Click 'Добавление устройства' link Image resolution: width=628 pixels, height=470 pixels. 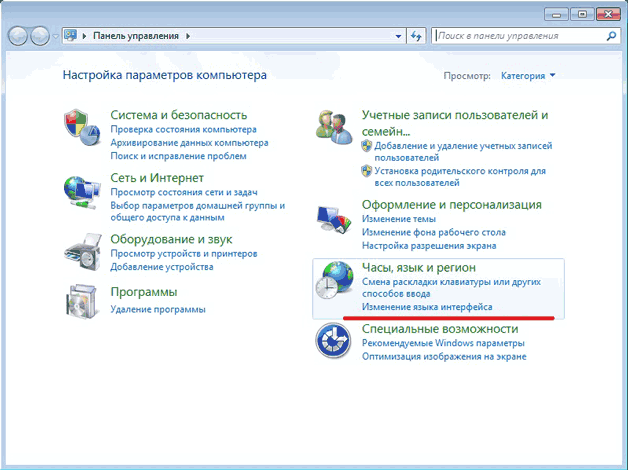click(x=162, y=267)
